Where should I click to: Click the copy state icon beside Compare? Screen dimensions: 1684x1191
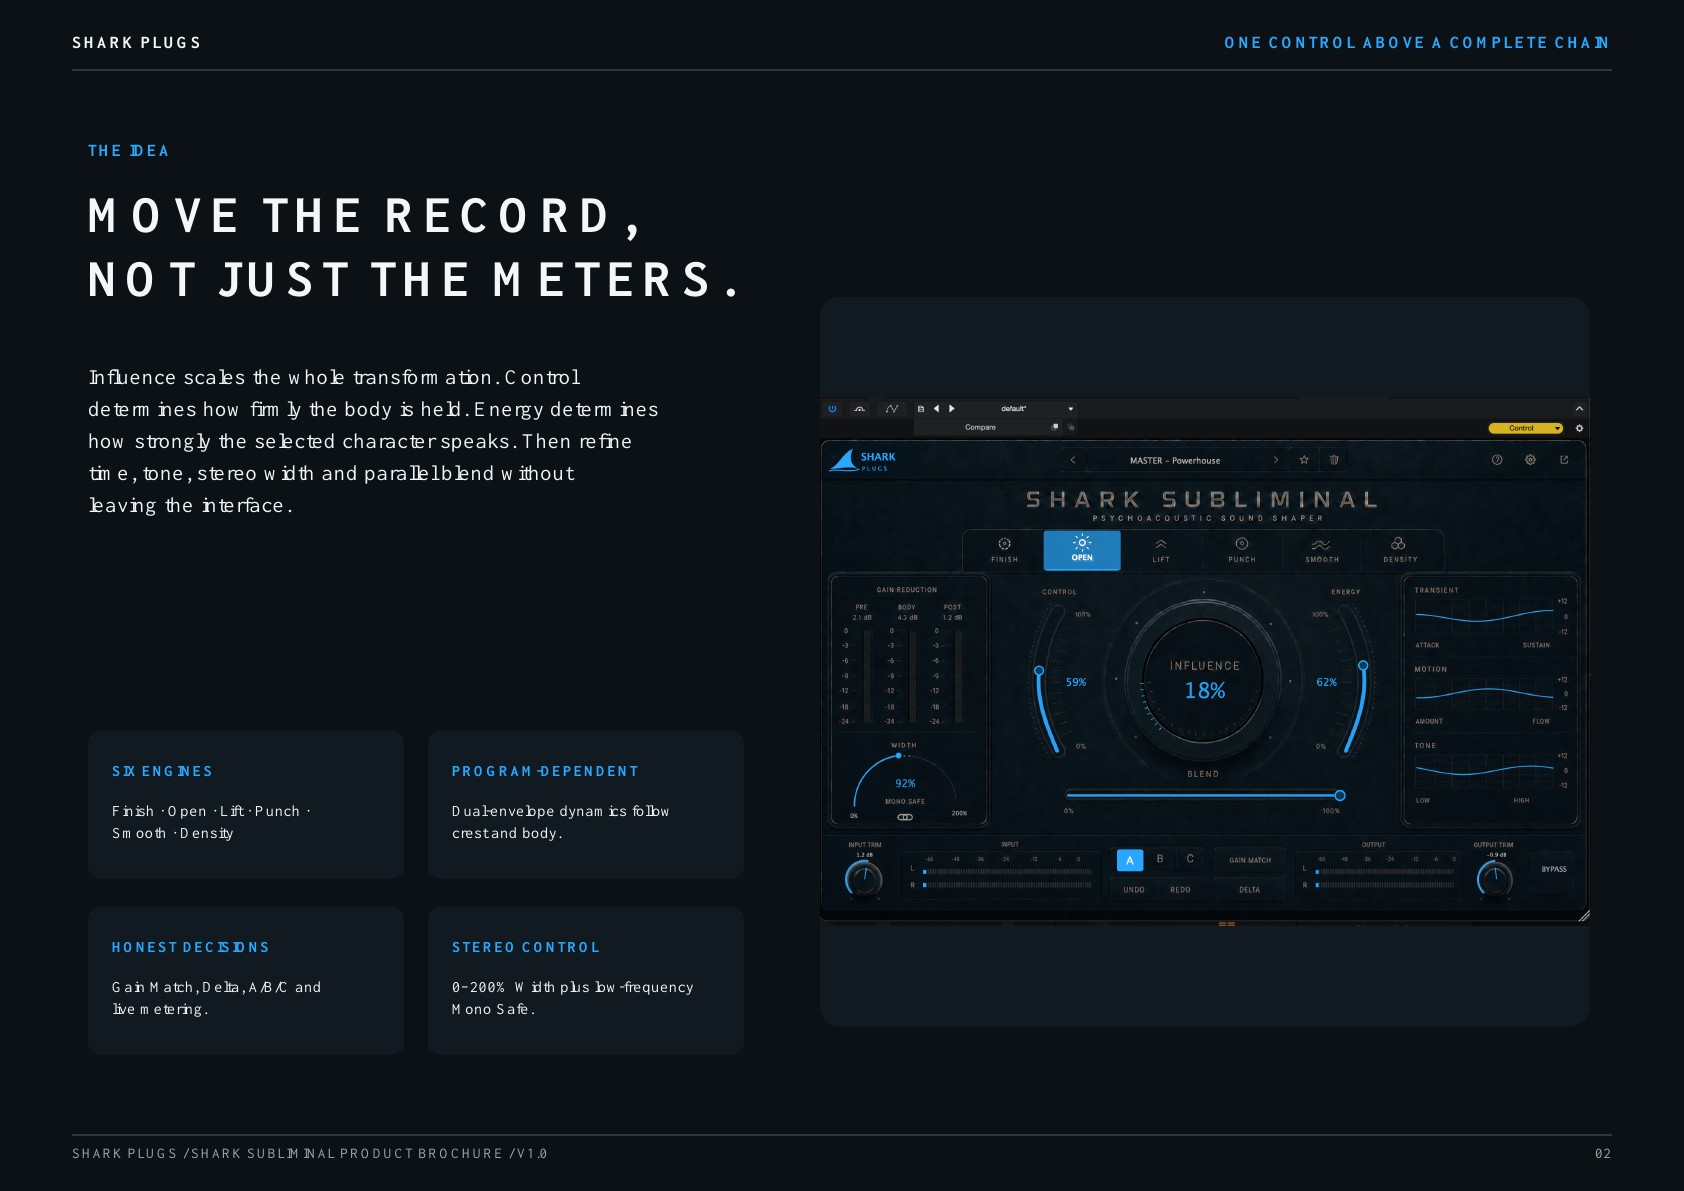pos(1055,427)
